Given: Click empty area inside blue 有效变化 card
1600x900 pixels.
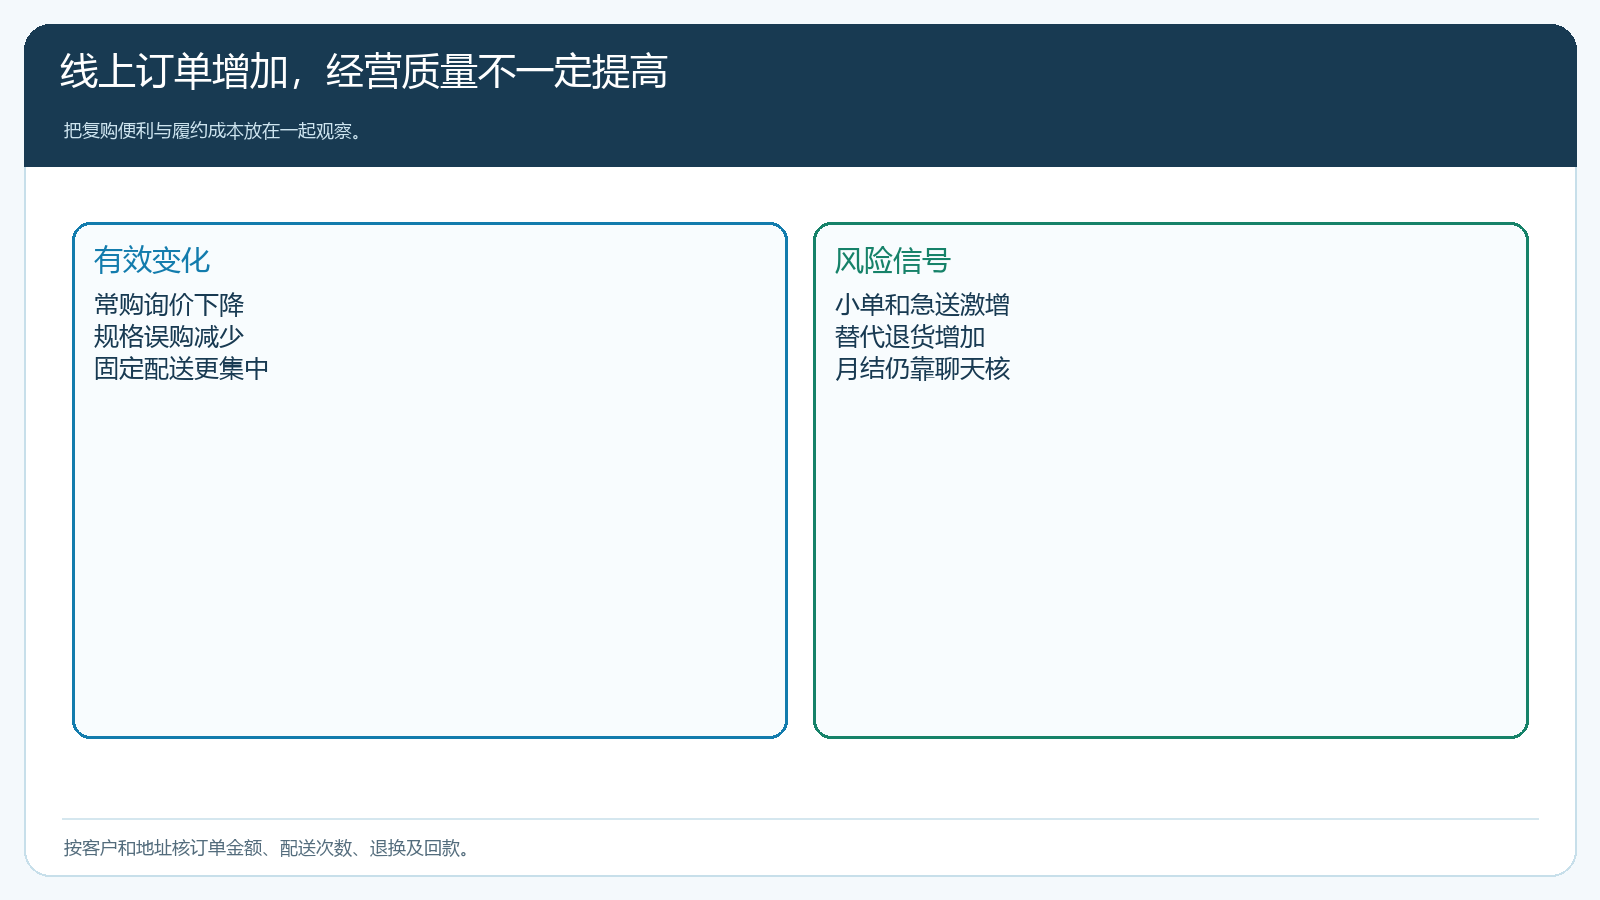Looking at the screenshot, I should [430, 560].
